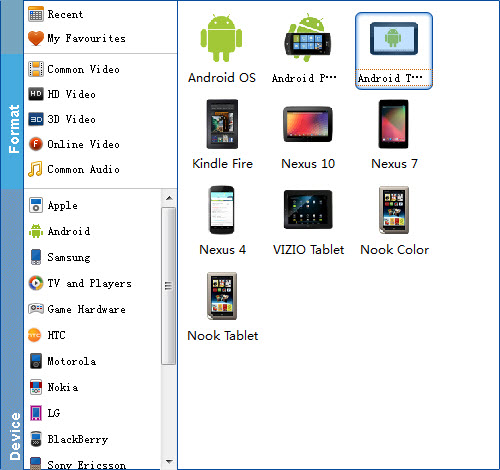
Task: Select the Nexus 7 device icon
Action: click(x=393, y=124)
